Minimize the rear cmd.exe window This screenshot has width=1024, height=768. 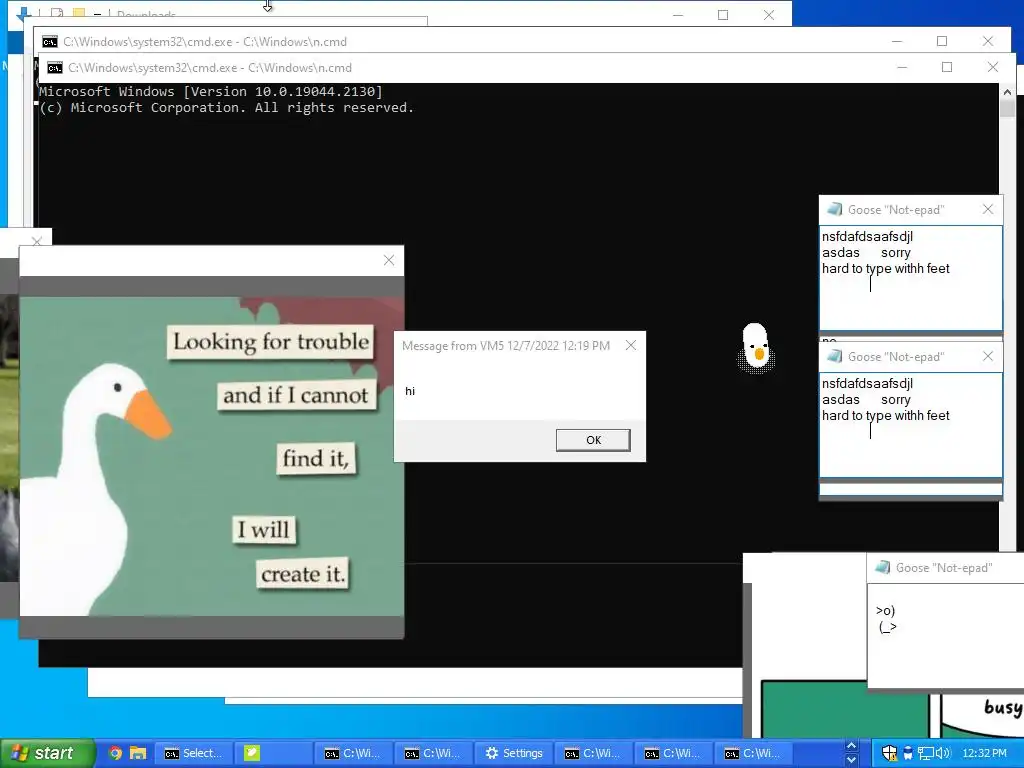(897, 41)
